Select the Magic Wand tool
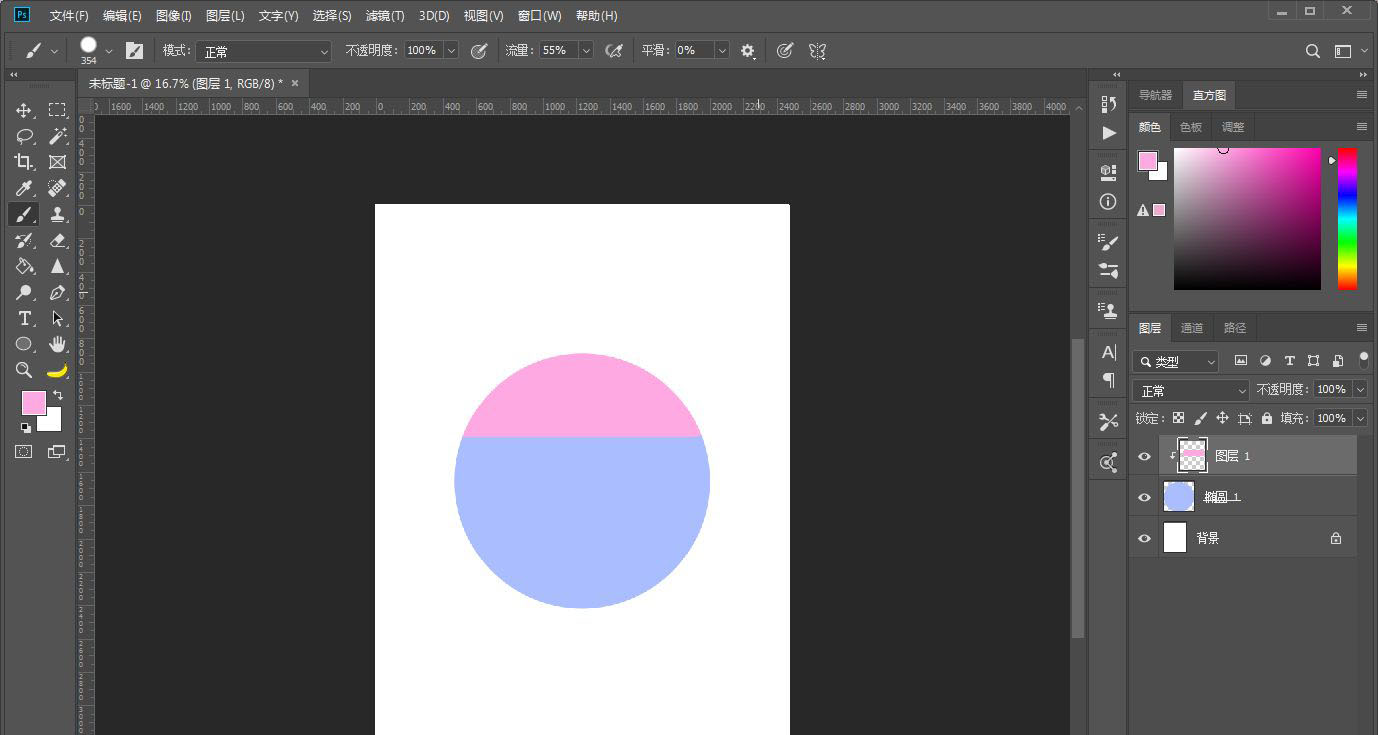 point(57,136)
